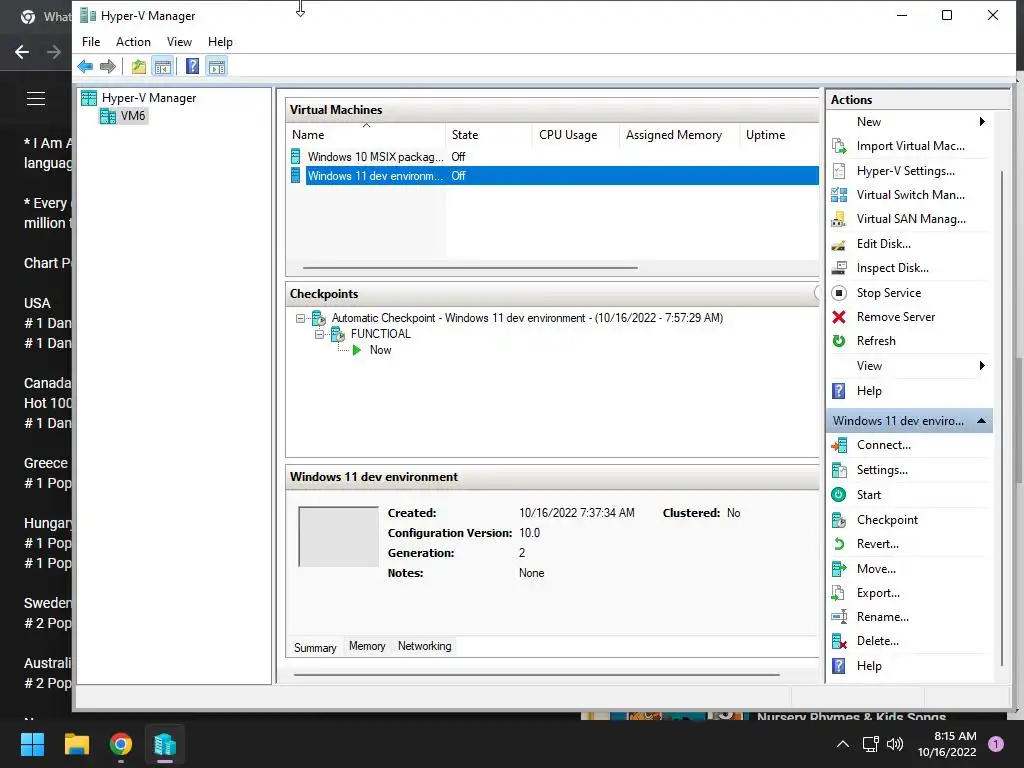
Task: Click Help under the VM6 server actions
Action: (869, 391)
